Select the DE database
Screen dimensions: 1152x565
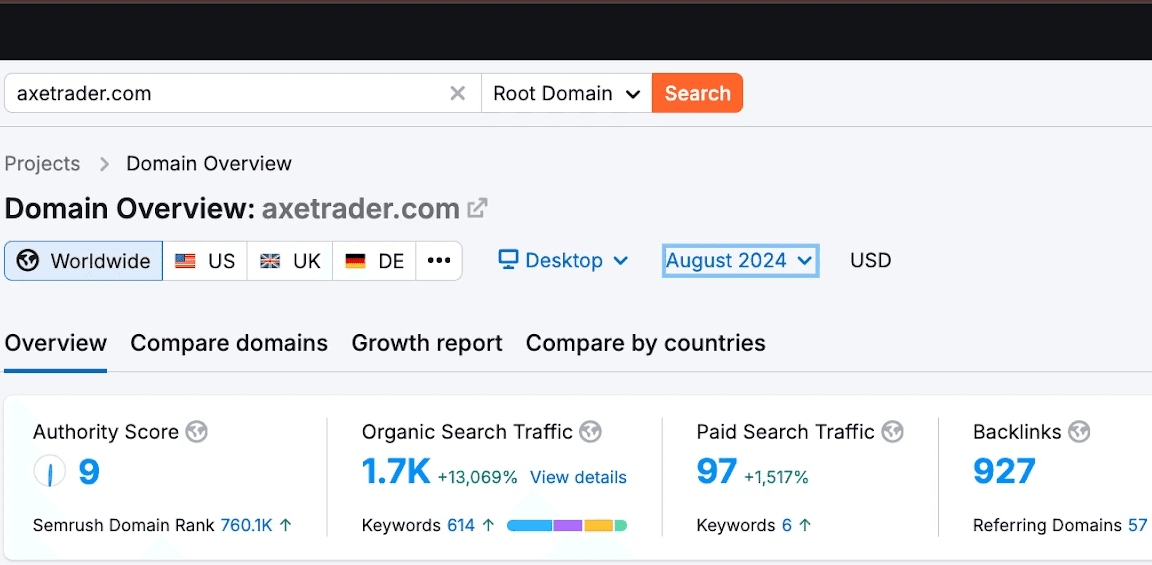[375, 261]
